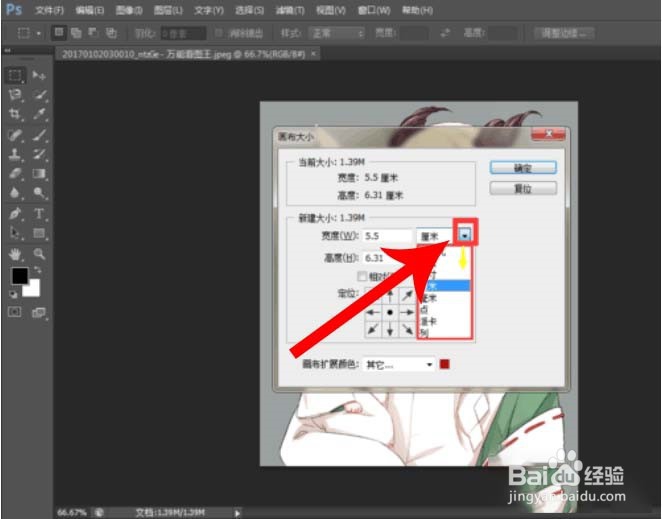Select the Pen tool

(x=15, y=214)
